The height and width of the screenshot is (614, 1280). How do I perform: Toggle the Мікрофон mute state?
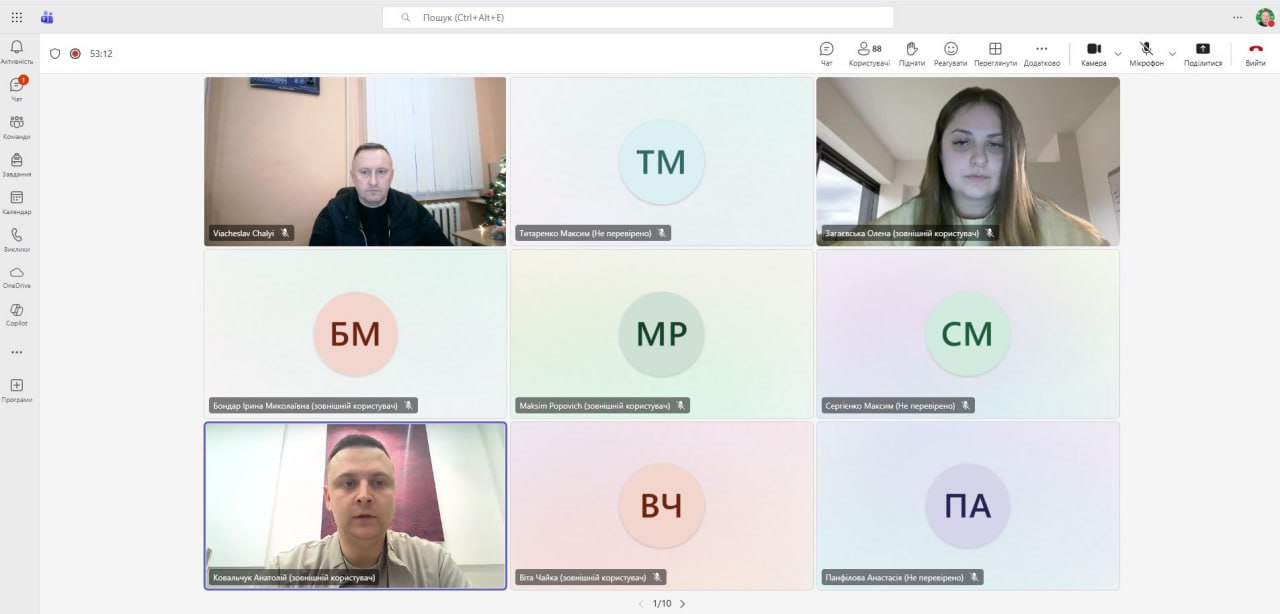(x=1146, y=53)
